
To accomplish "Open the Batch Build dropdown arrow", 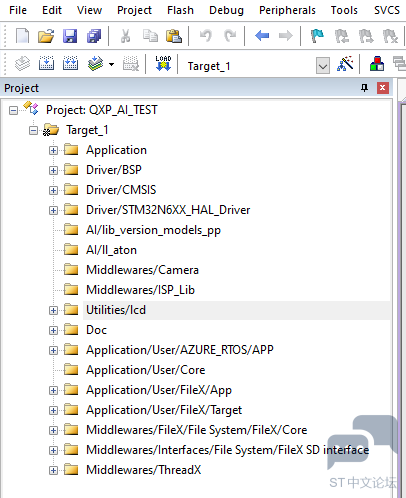I will [111, 64].
